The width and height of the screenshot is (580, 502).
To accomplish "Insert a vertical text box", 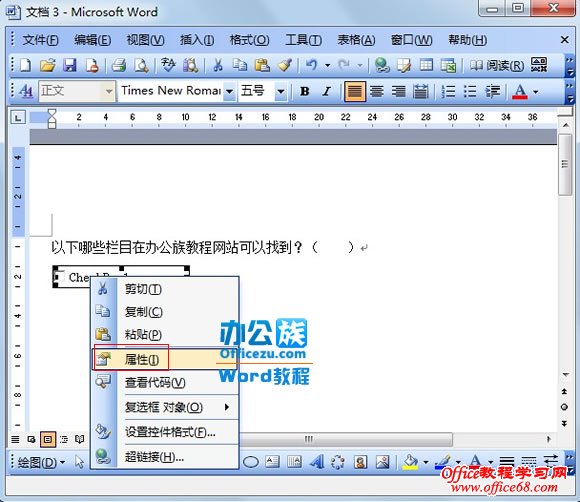I will point(294,461).
